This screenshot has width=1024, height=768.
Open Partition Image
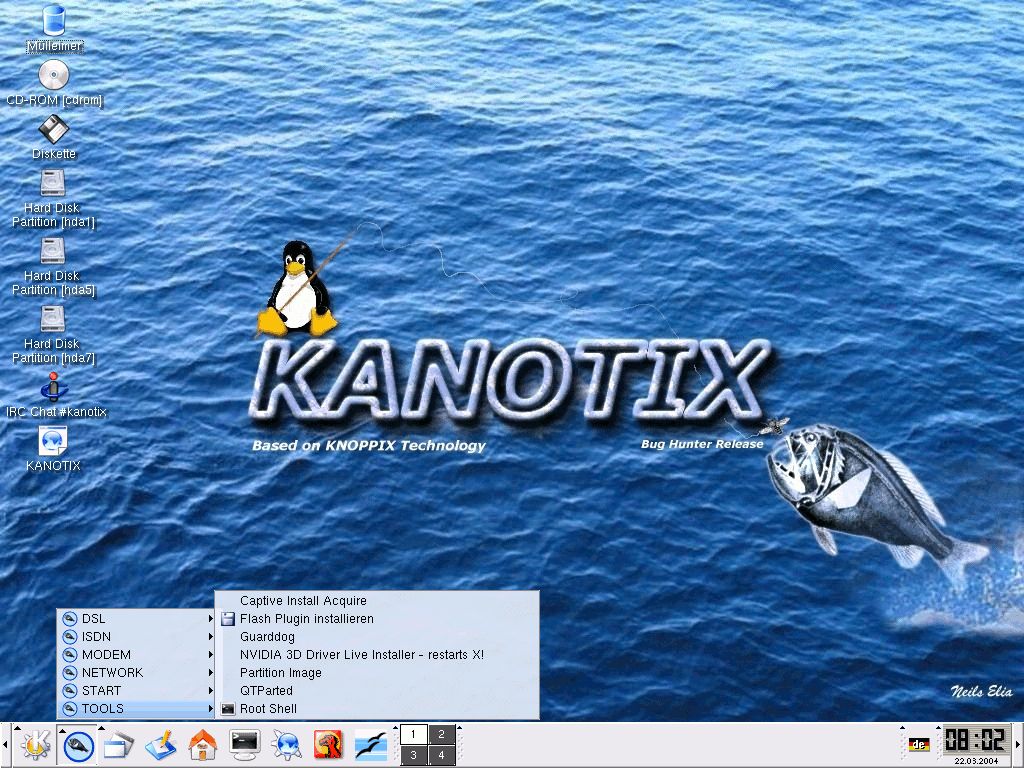pyautogui.click(x=377, y=673)
